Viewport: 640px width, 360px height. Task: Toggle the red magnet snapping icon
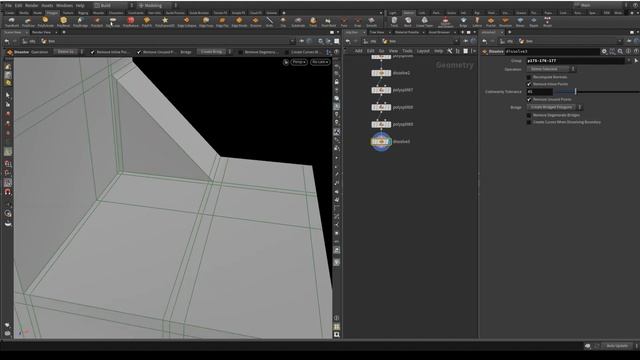click(x=8, y=192)
